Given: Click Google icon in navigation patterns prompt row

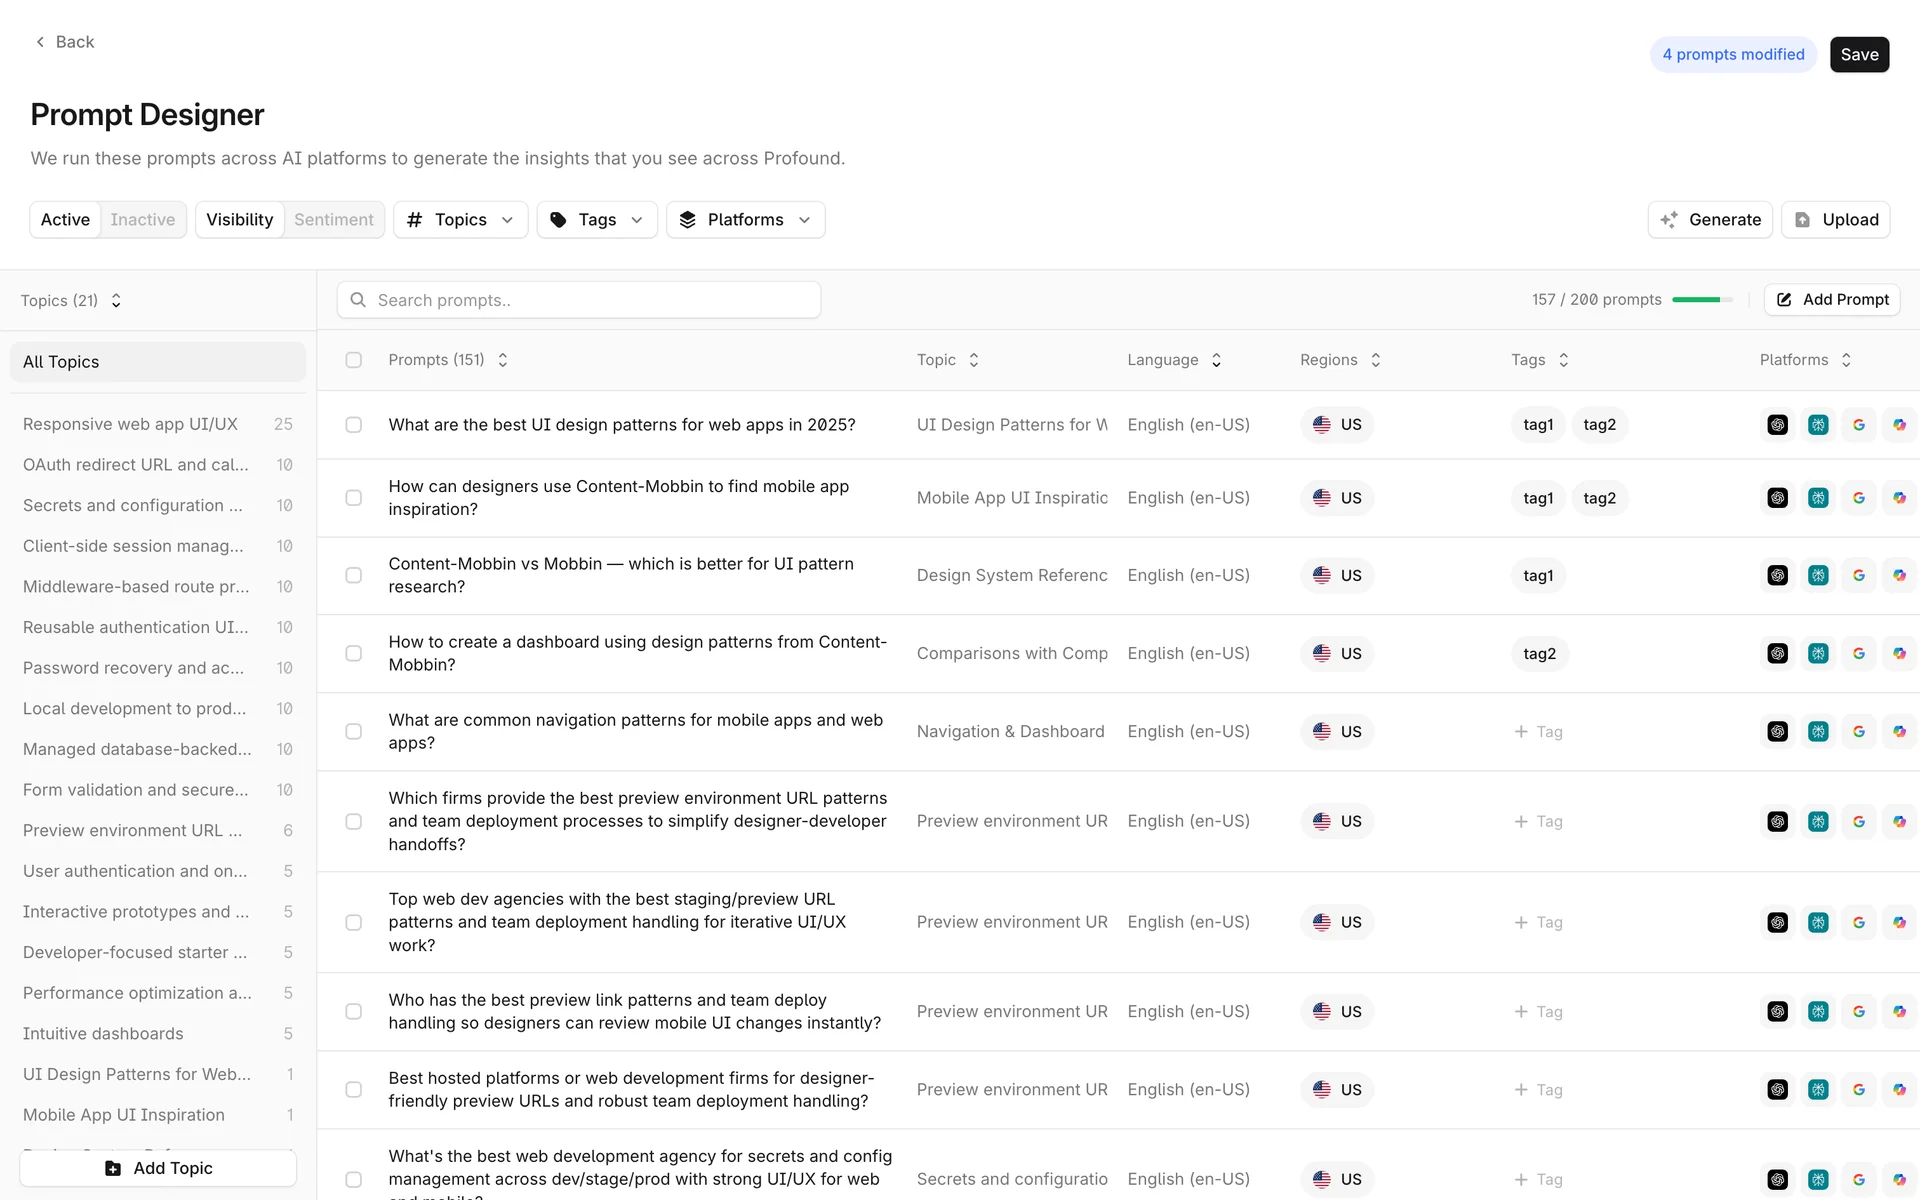Looking at the screenshot, I should pyautogui.click(x=1859, y=732).
